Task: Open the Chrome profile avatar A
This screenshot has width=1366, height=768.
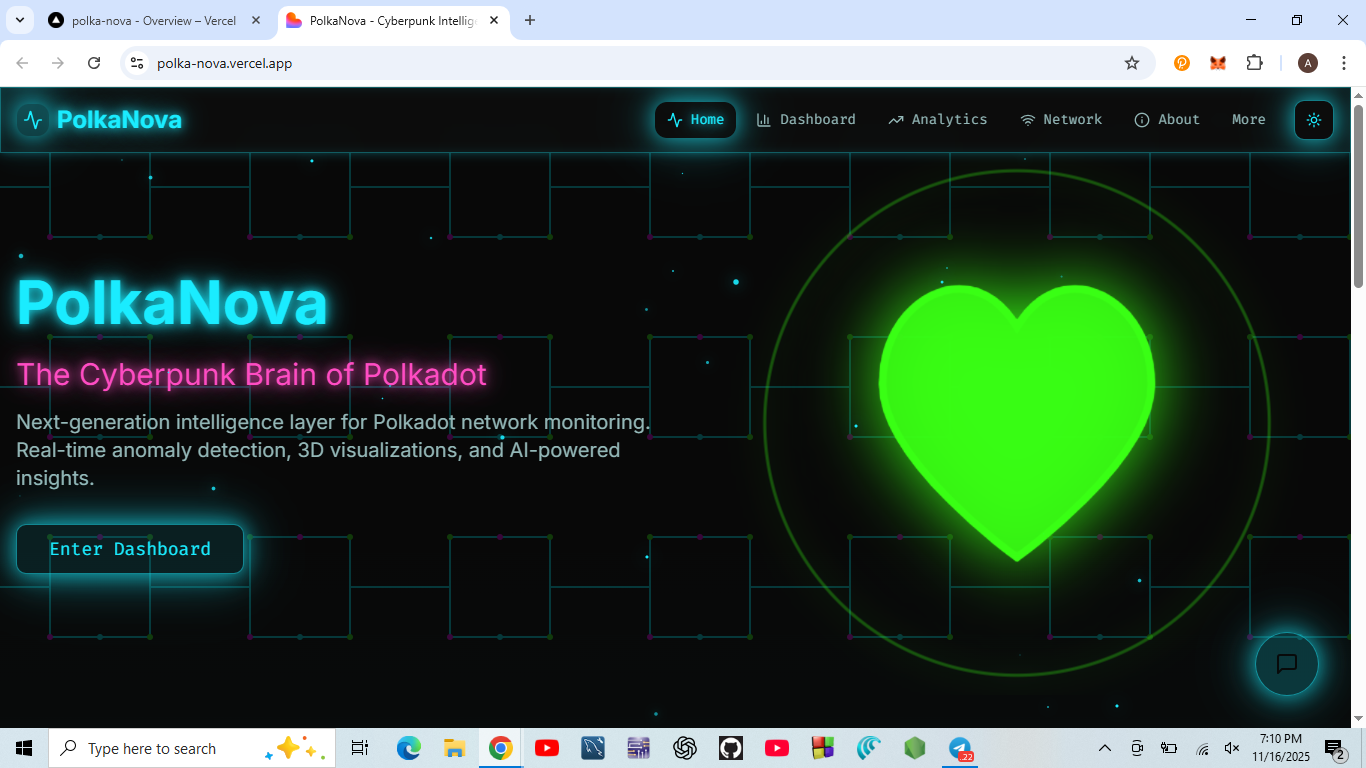Action: 1308,63
